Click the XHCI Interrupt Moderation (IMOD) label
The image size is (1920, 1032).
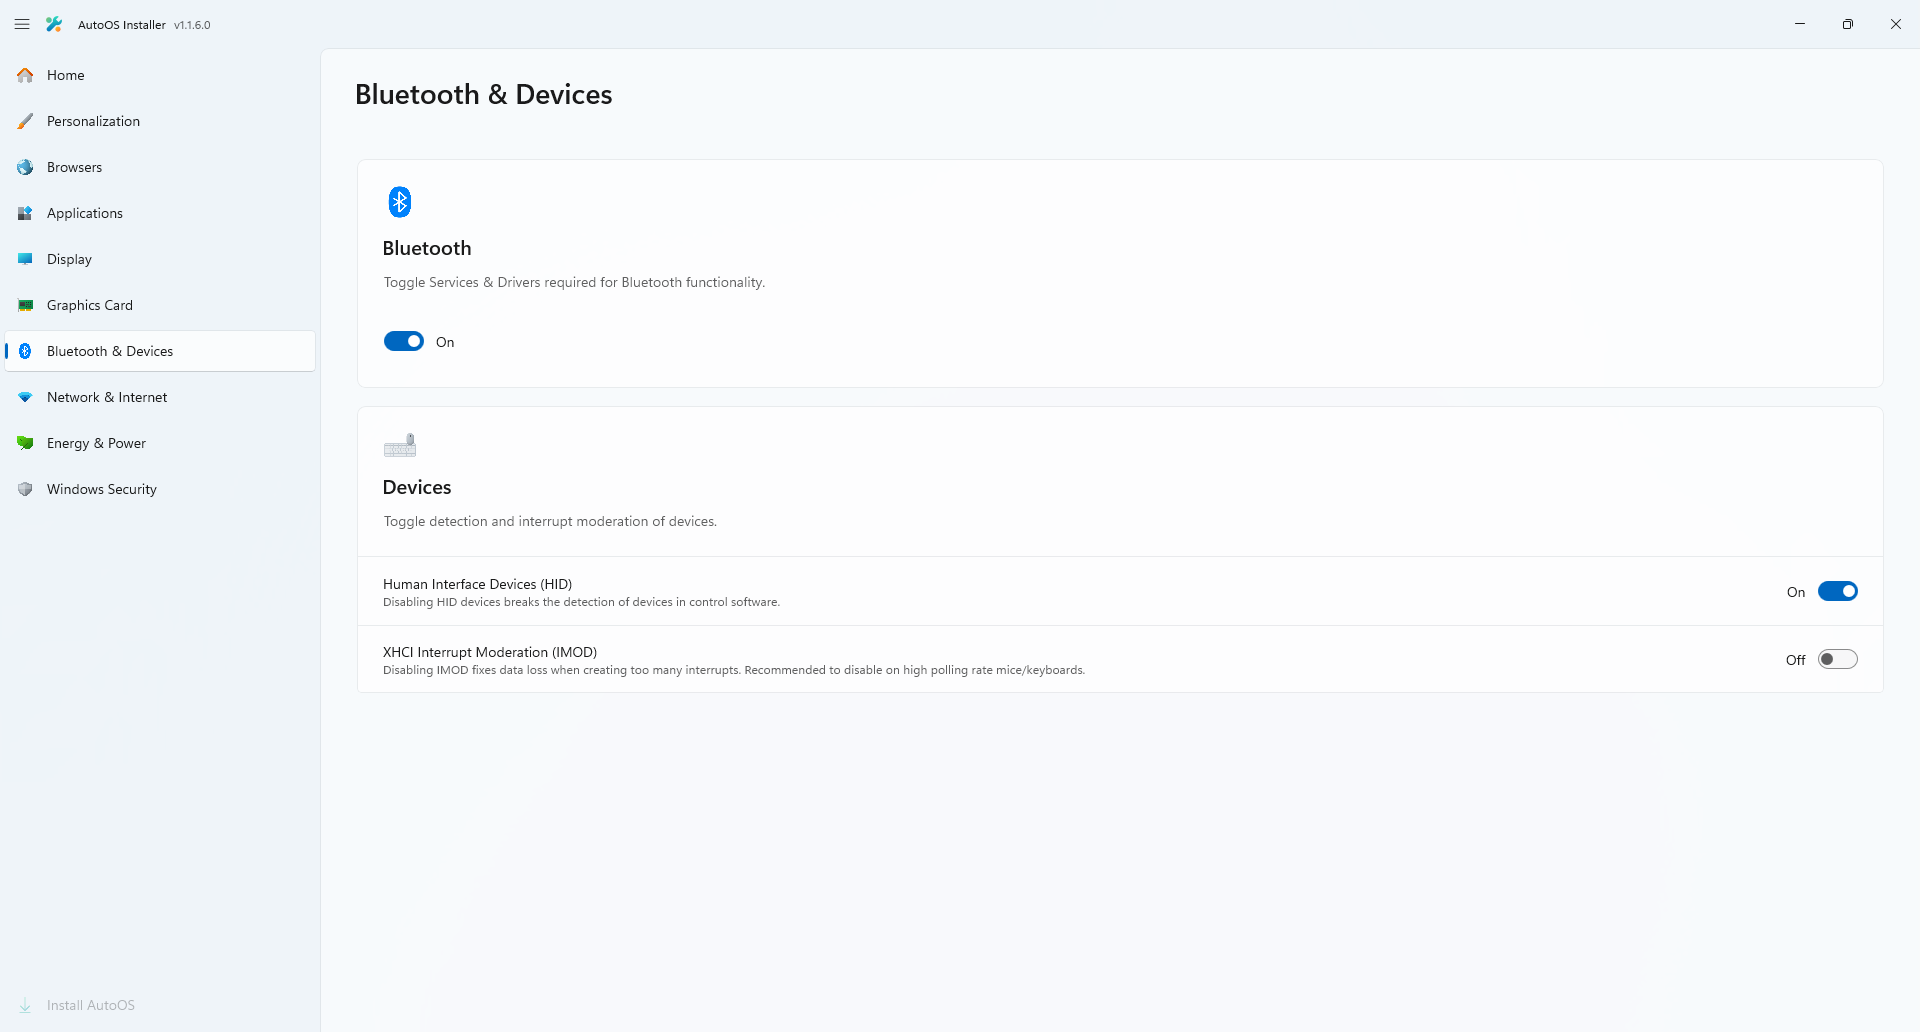point(490,652)
